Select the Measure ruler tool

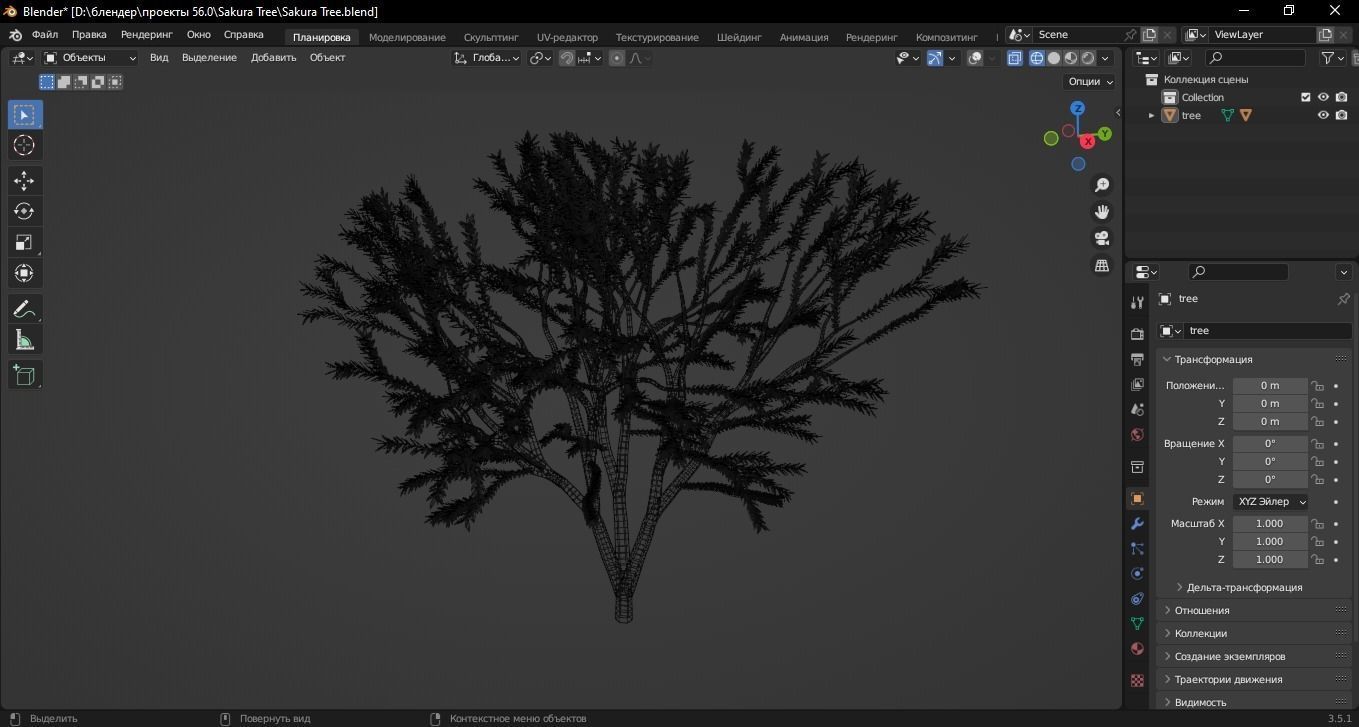(25, 341)
